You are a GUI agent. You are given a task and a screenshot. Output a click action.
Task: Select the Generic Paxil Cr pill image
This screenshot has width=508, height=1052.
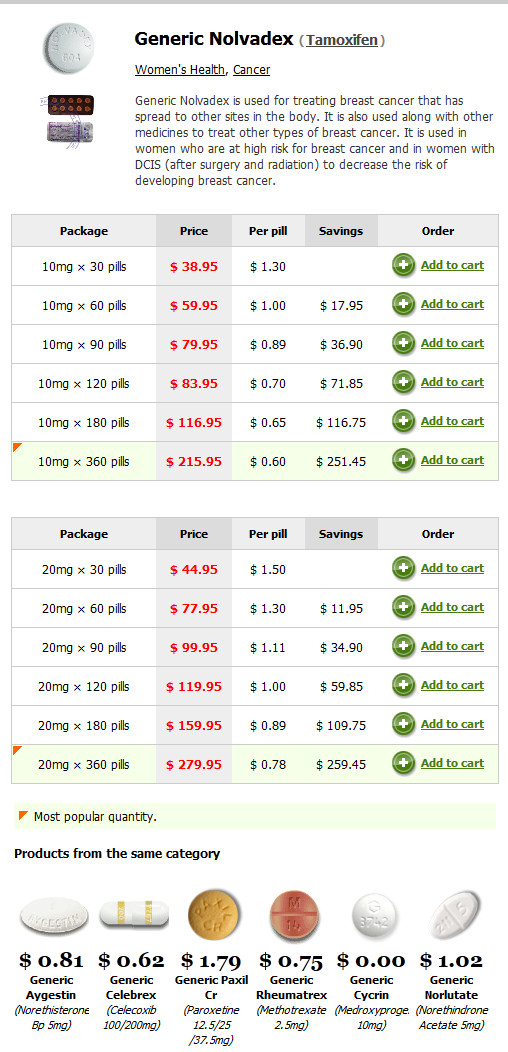(x=211, y=912)
